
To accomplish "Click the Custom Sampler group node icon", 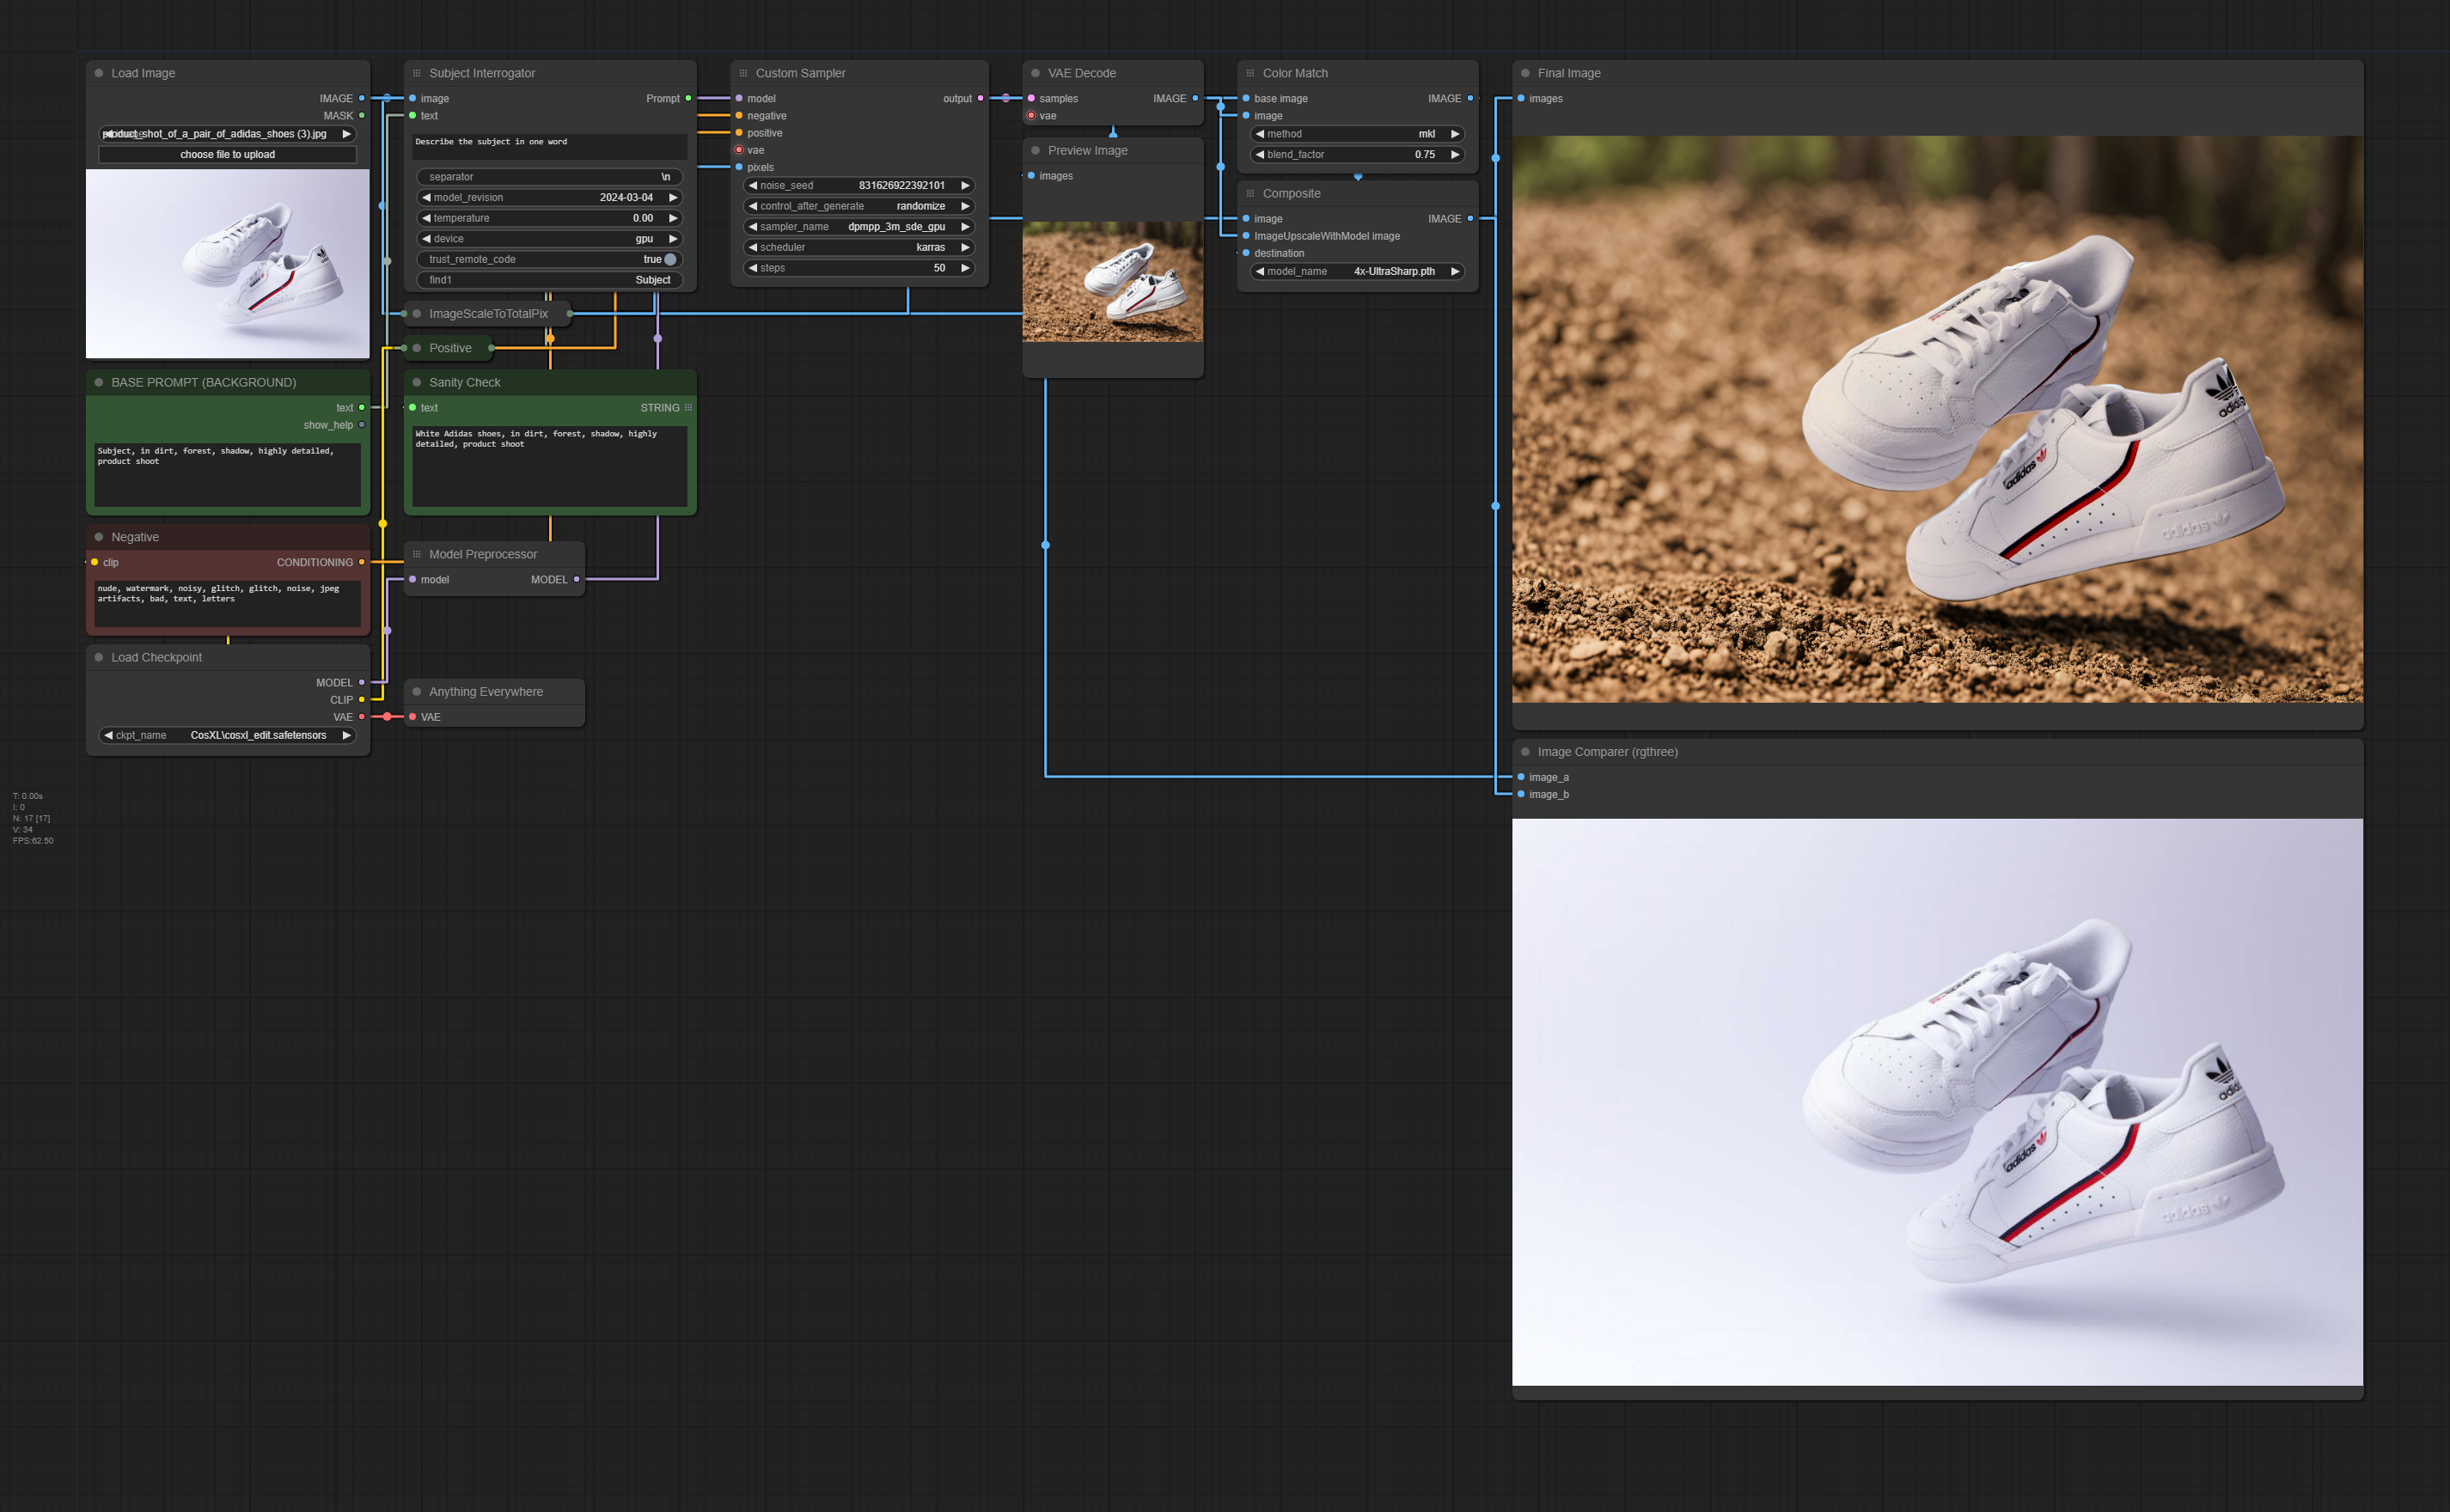I will pos(743,73).
